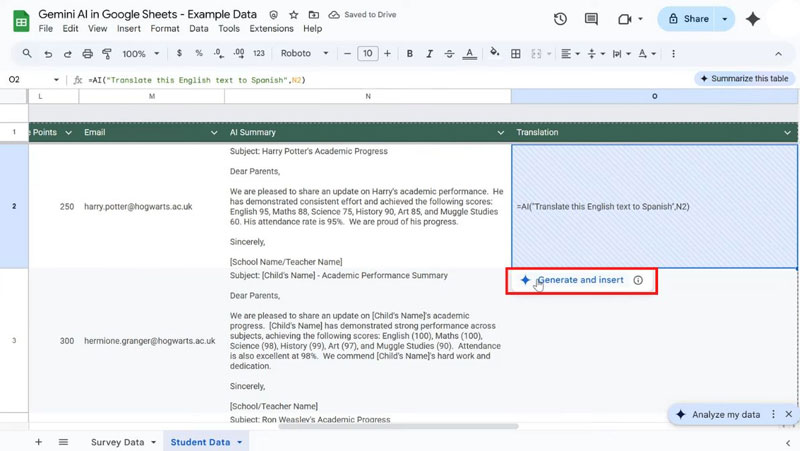800x451 pixels.
Task: Toggle italic text formatting
Action: point(430,53)
